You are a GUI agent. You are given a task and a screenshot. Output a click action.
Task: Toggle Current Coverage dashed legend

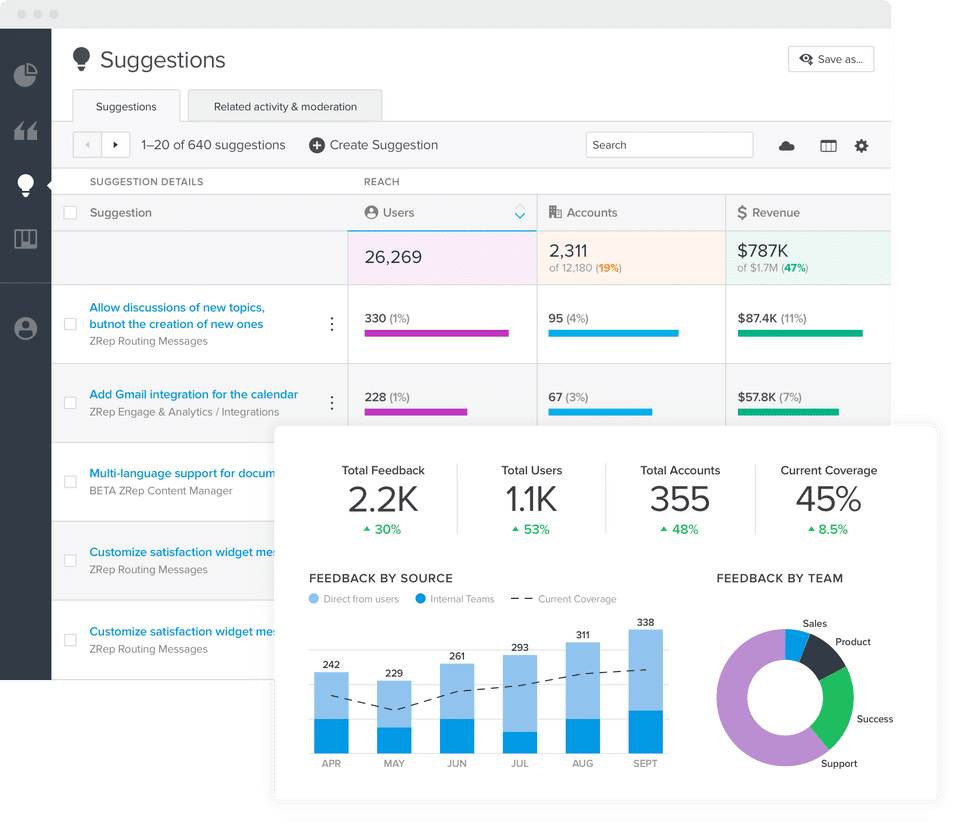[x=522, y=599]
